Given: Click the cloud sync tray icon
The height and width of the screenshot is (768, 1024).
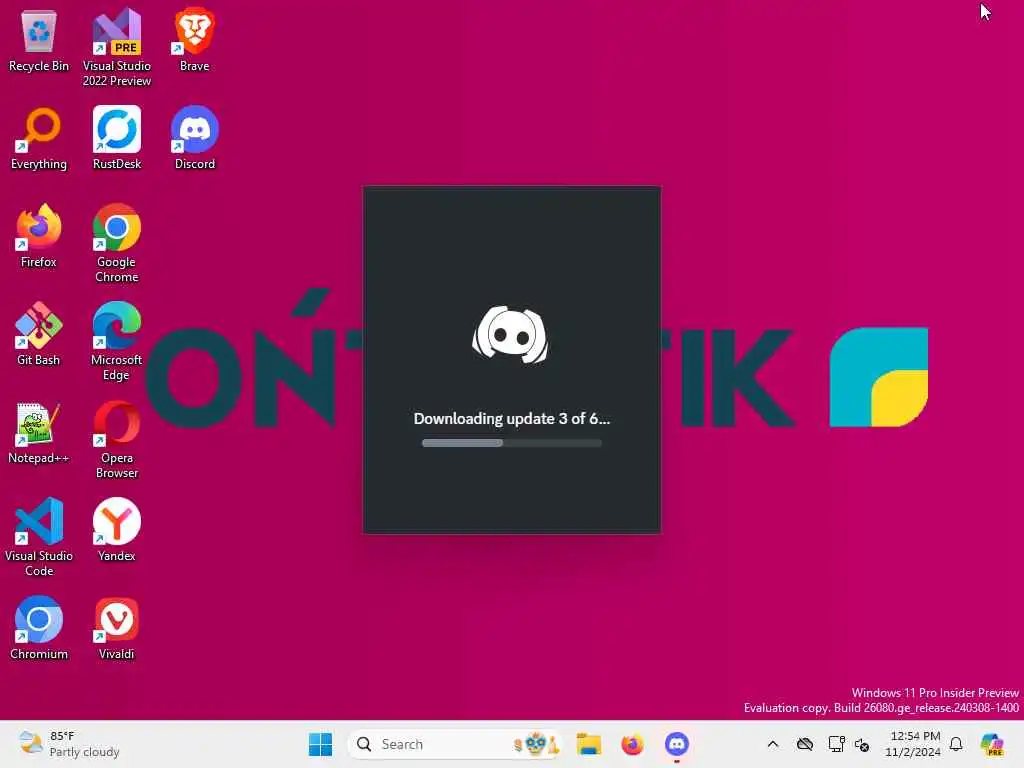Looking at the screenshot, I should point(805,744).
